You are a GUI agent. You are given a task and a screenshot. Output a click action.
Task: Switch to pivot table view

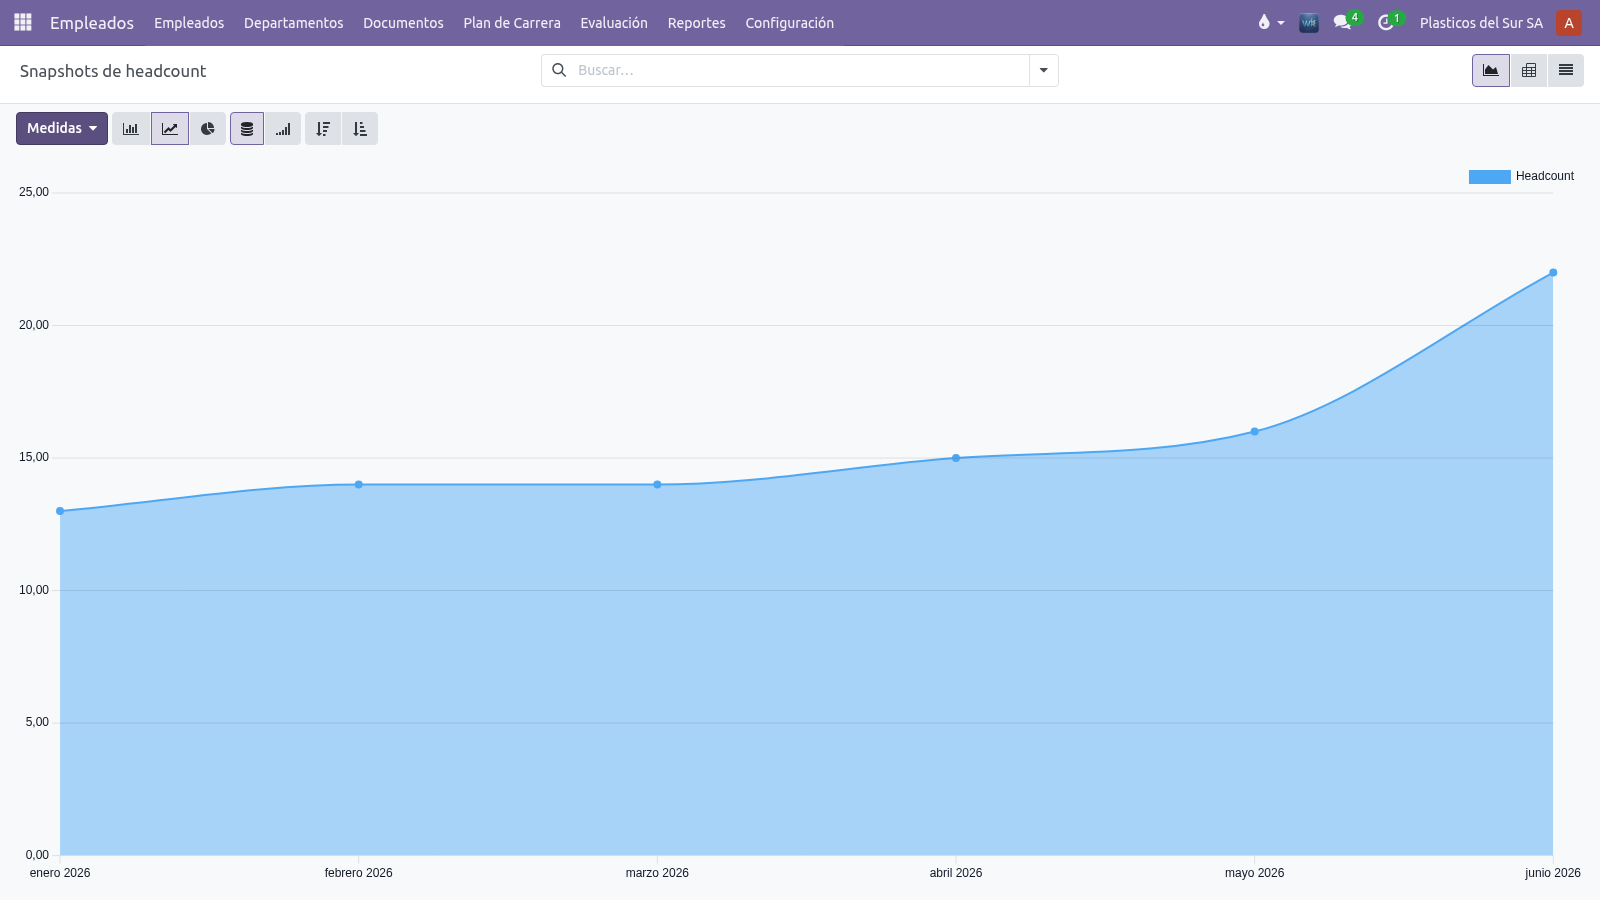1529,70
